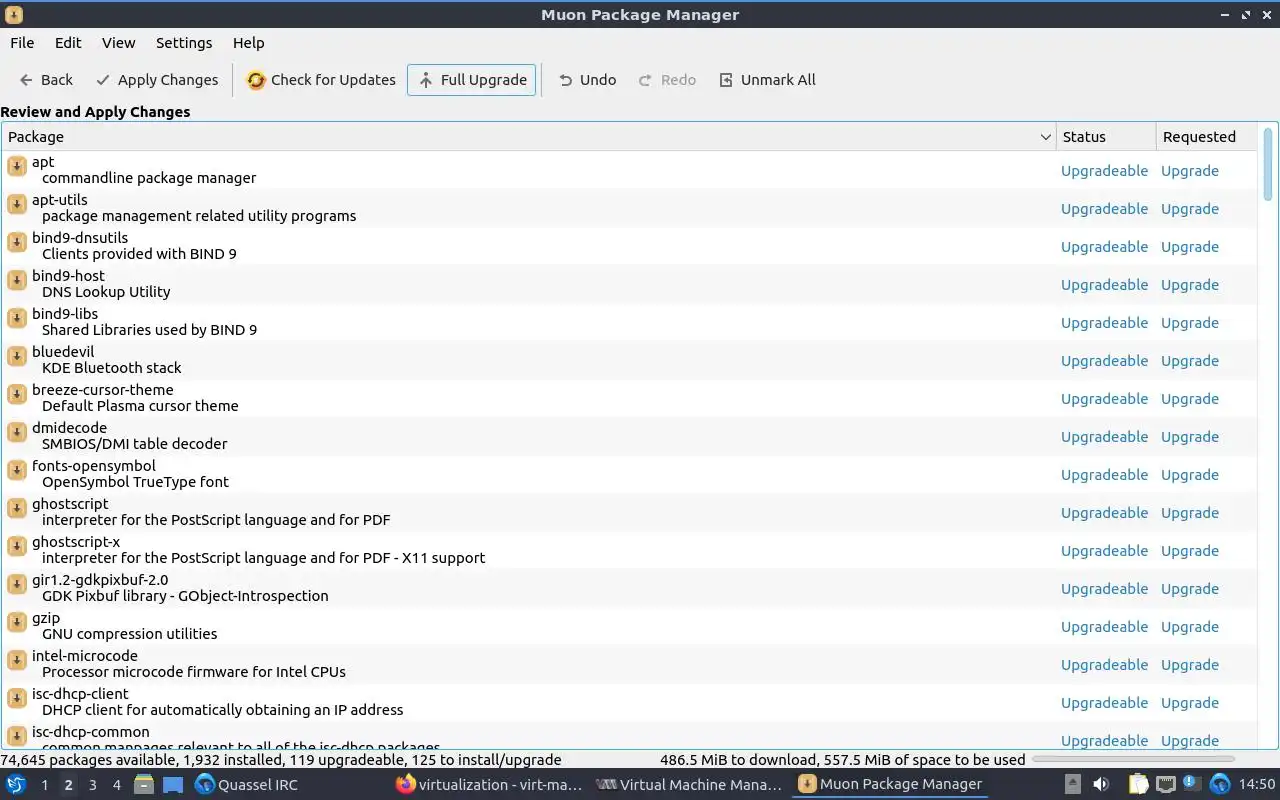Click the clock showing 14:50
The width and height of the screenshot is (1280, 800).
click(1257, 784)
